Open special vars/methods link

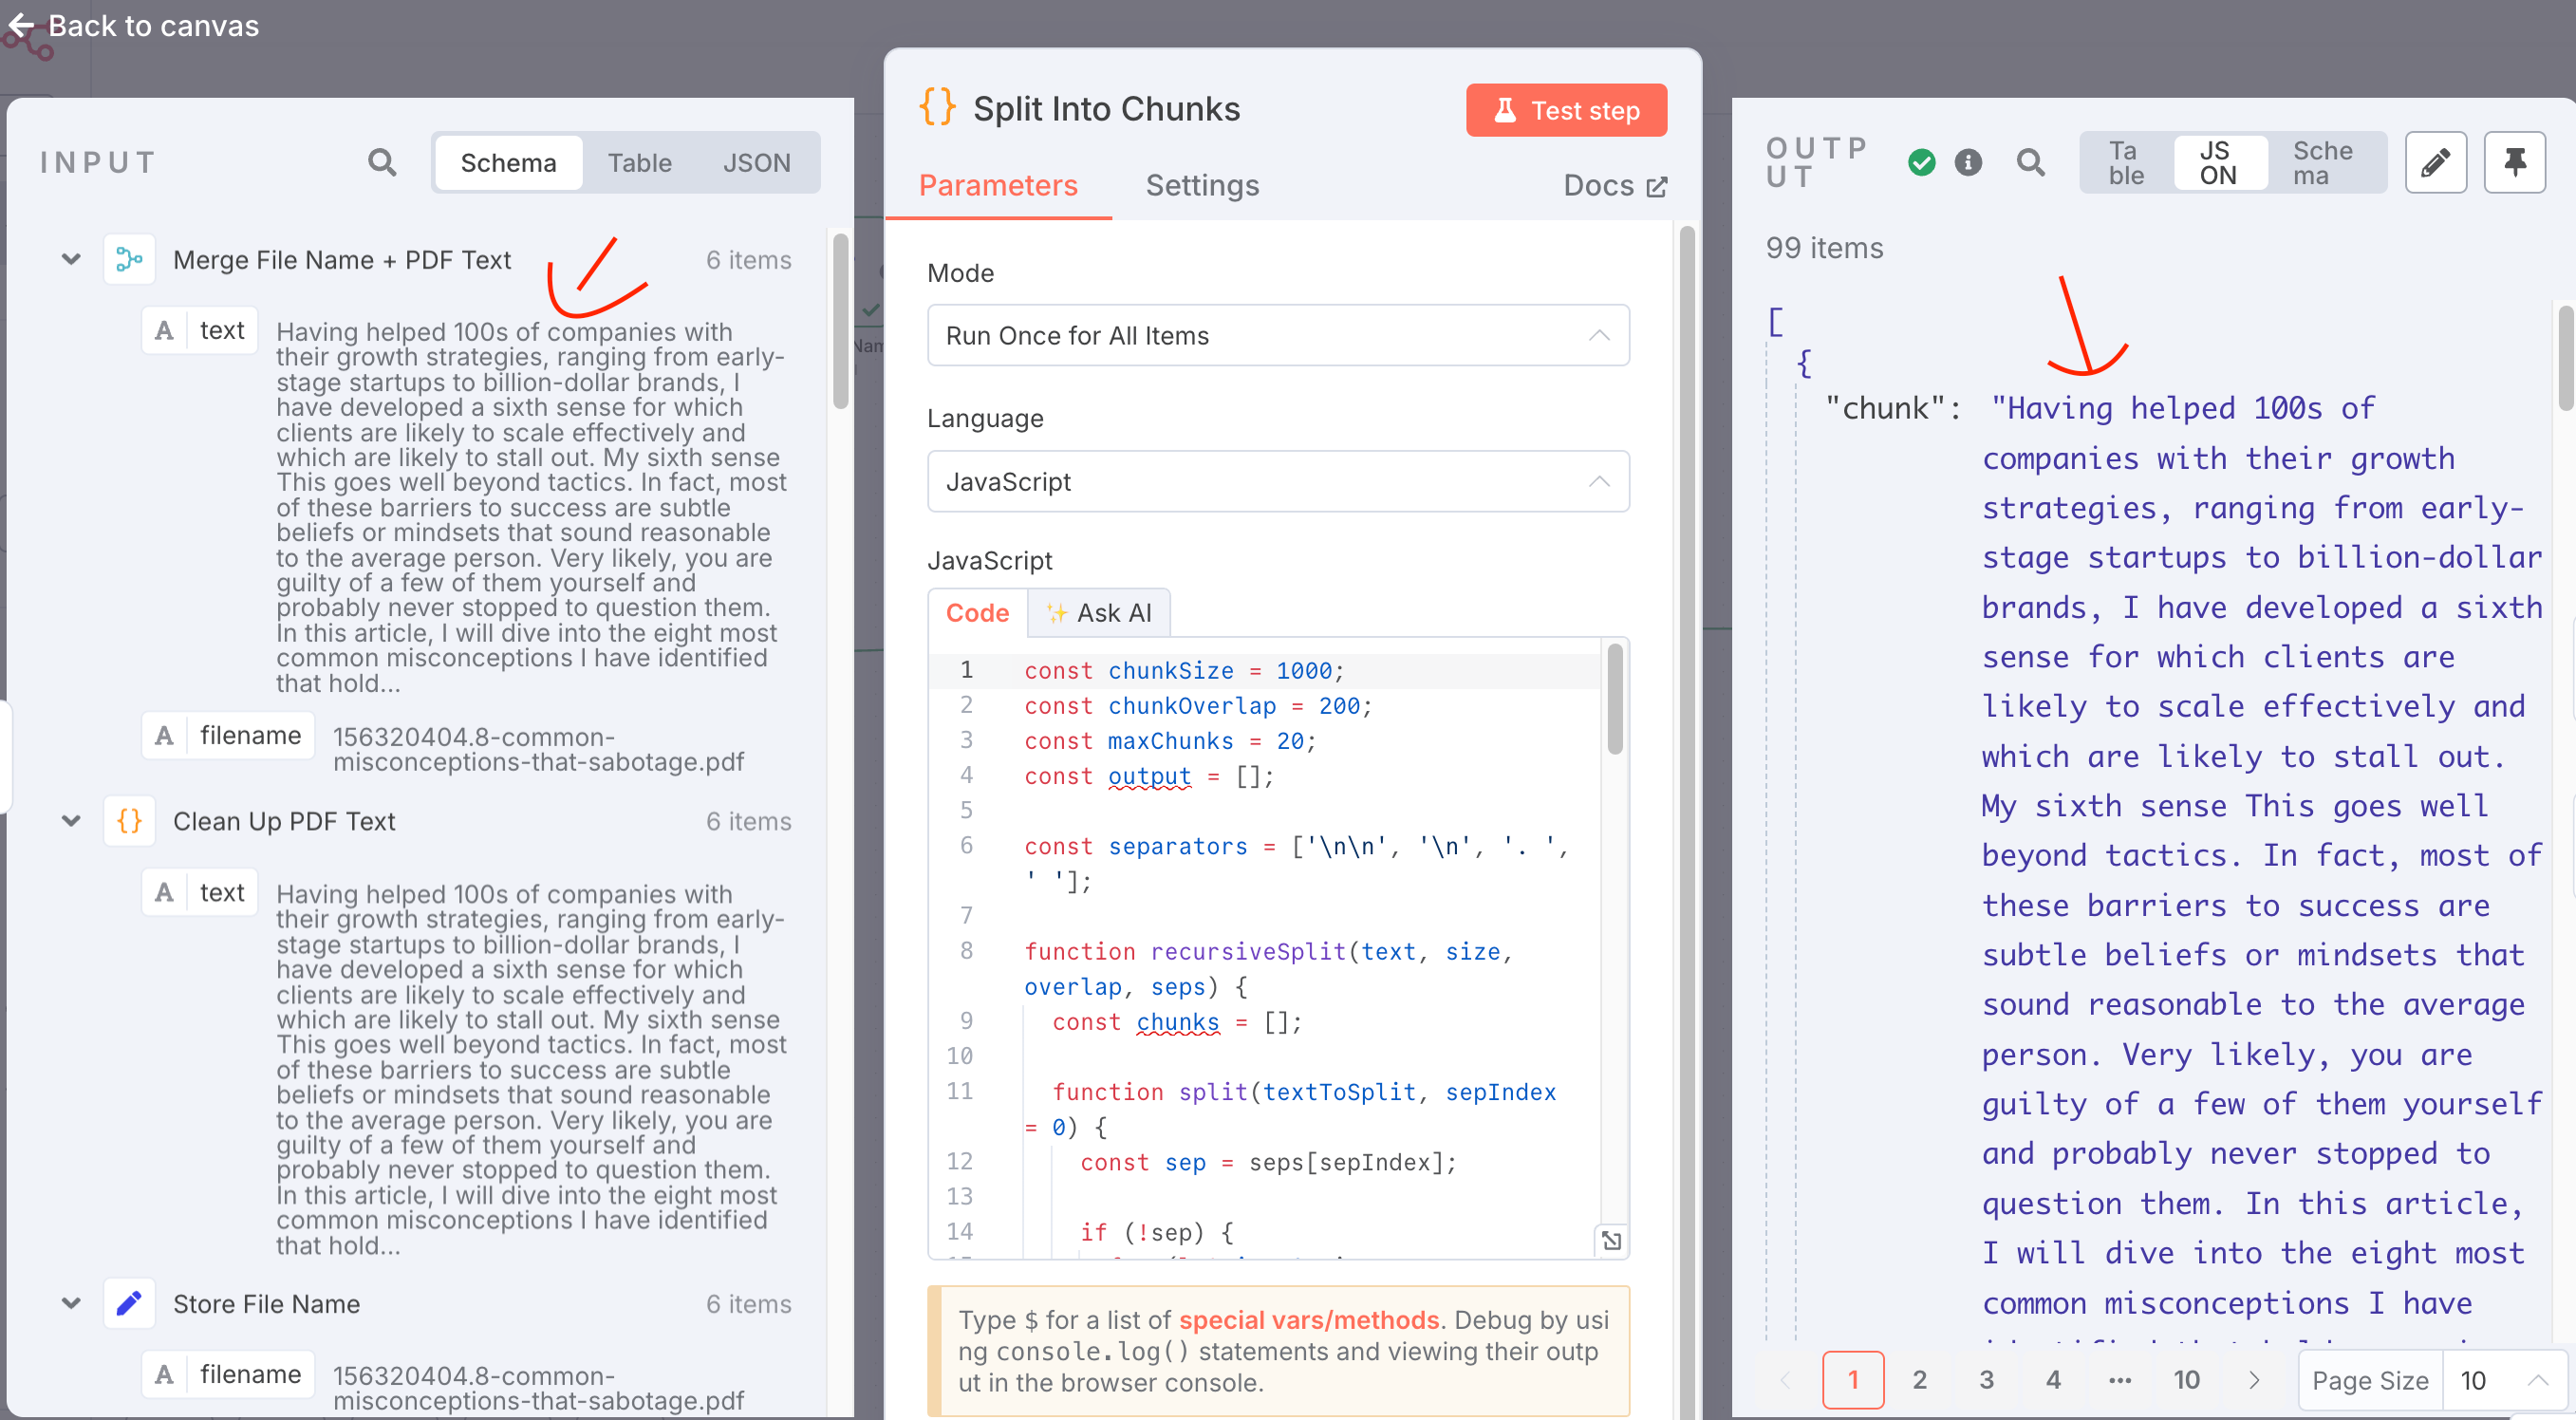point(1308,1320)
